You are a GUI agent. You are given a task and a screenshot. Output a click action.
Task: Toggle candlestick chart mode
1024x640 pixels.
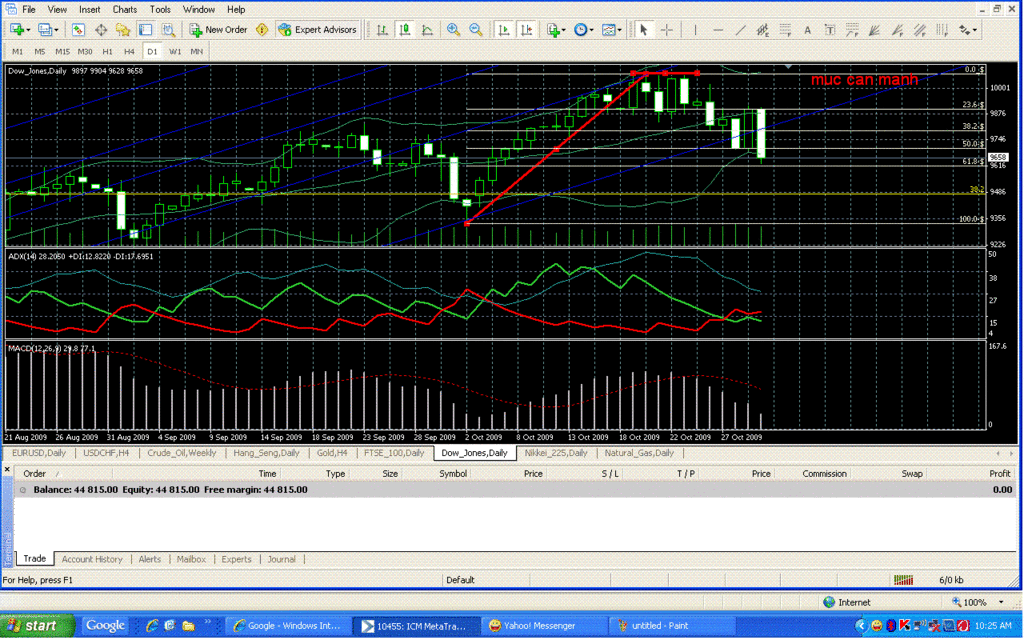(x=405, y=30)
